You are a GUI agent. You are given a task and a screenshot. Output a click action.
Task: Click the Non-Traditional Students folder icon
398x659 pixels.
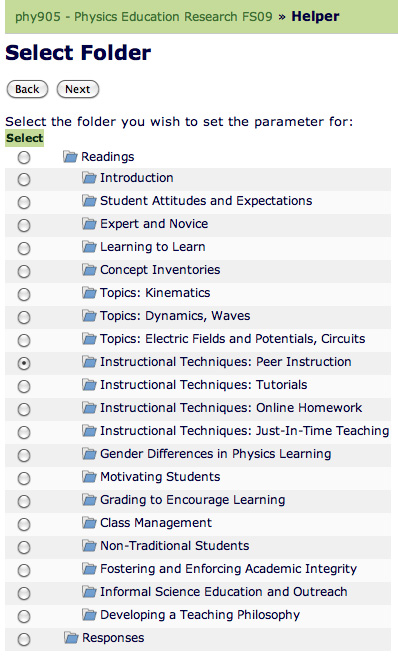[x=89, y=546]
